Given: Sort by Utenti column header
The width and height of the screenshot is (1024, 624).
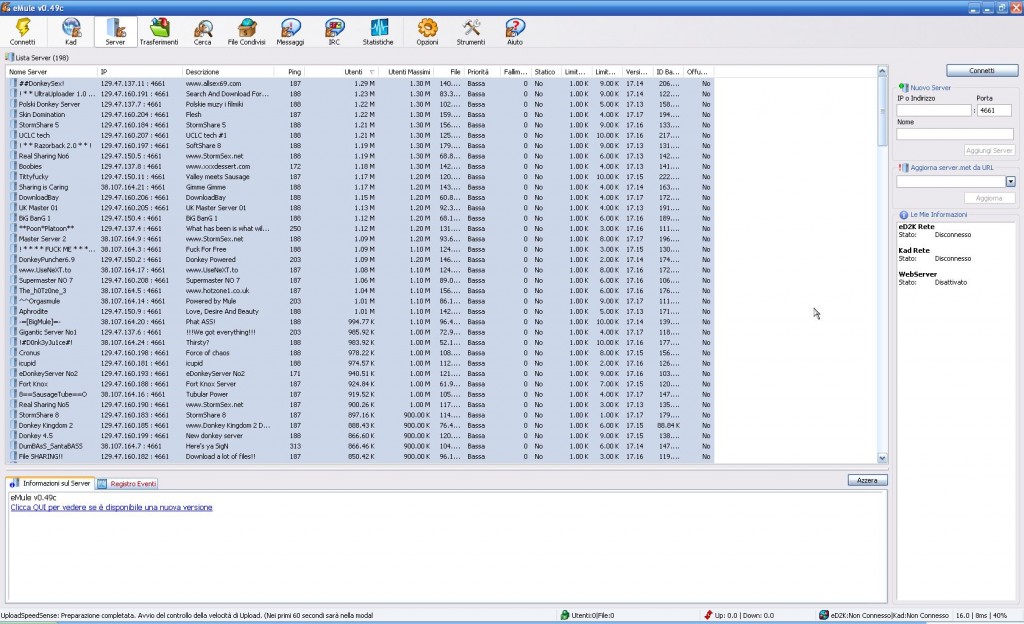Looking at the screenshot, I should tap(342, 72).
